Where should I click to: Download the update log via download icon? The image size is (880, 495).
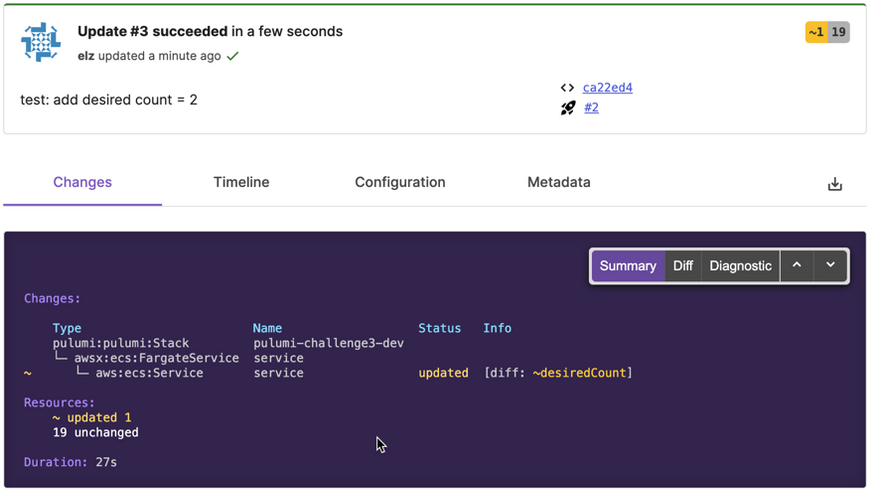pos(835,184)
